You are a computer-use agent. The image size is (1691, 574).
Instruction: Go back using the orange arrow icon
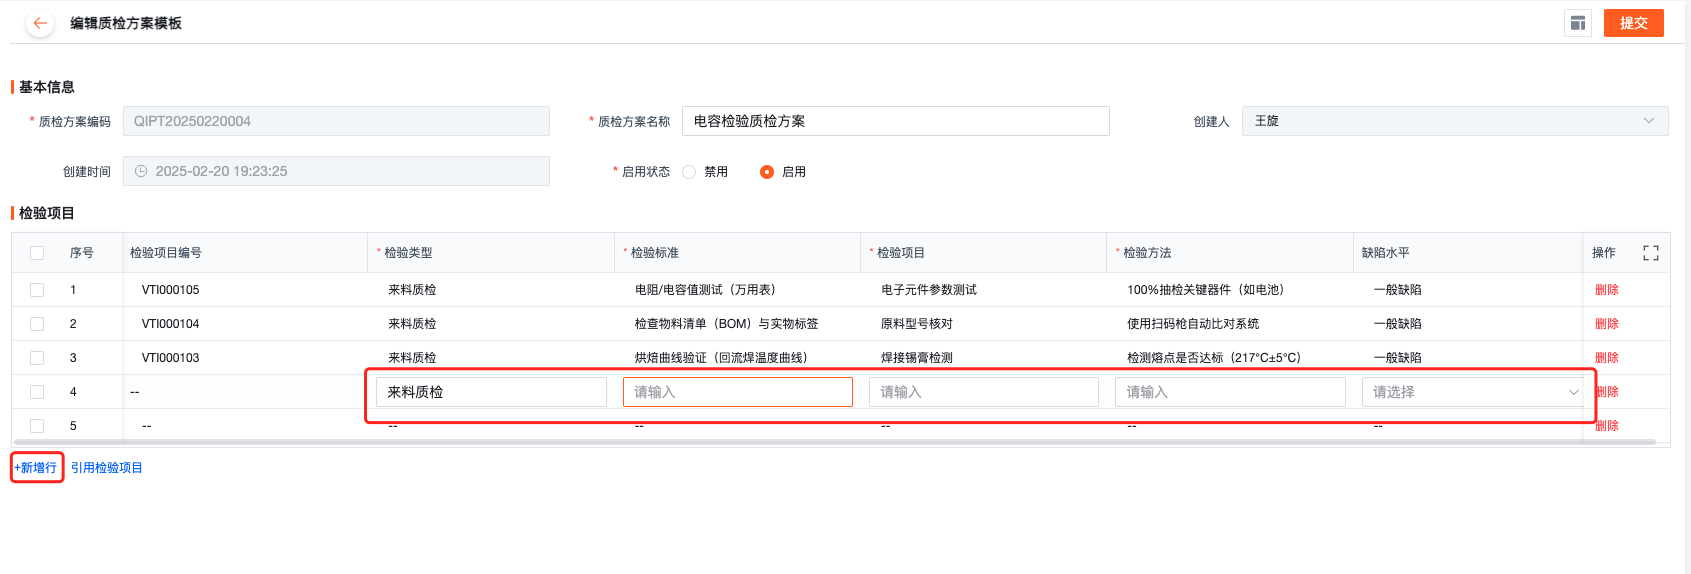click(x=40, y=23)
